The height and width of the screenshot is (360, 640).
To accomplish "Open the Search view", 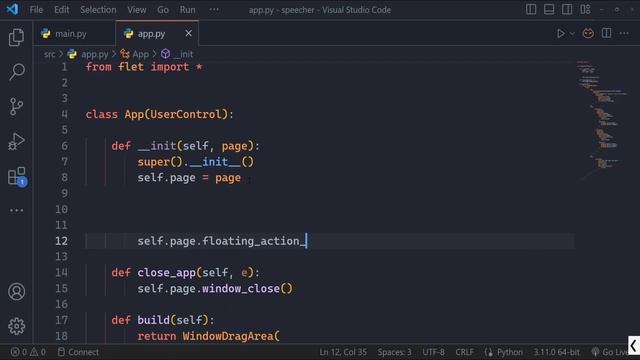I will pyautogui.click(x=16, y=72).
